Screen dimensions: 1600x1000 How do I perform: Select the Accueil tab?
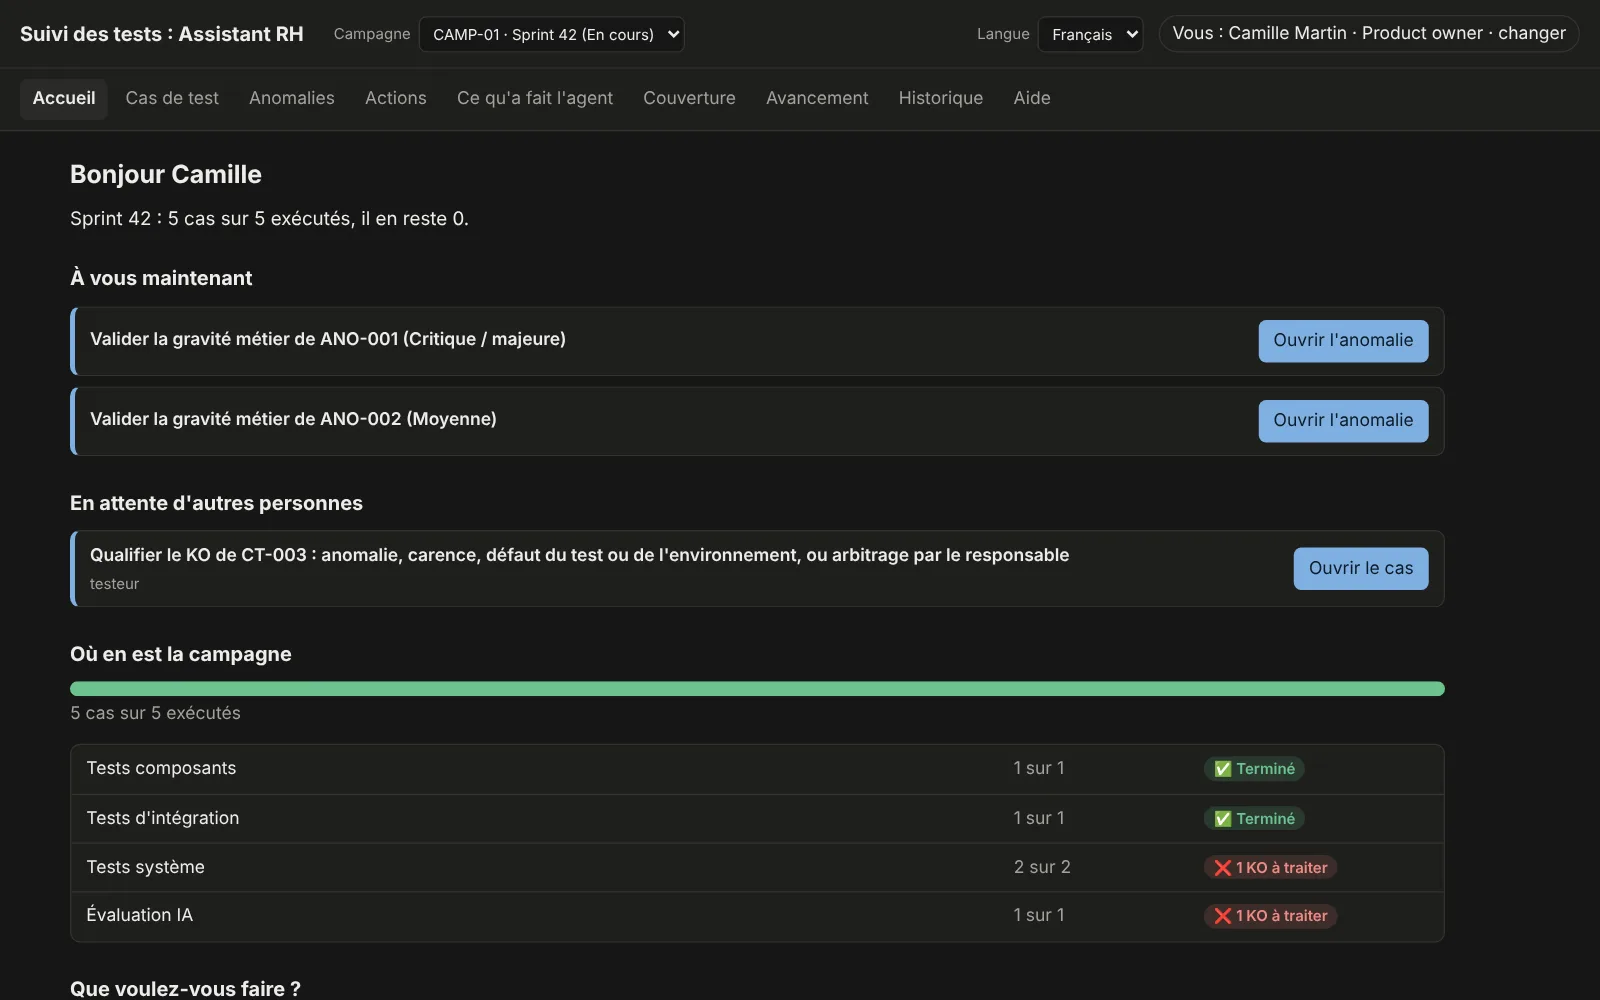coord(64,98)
